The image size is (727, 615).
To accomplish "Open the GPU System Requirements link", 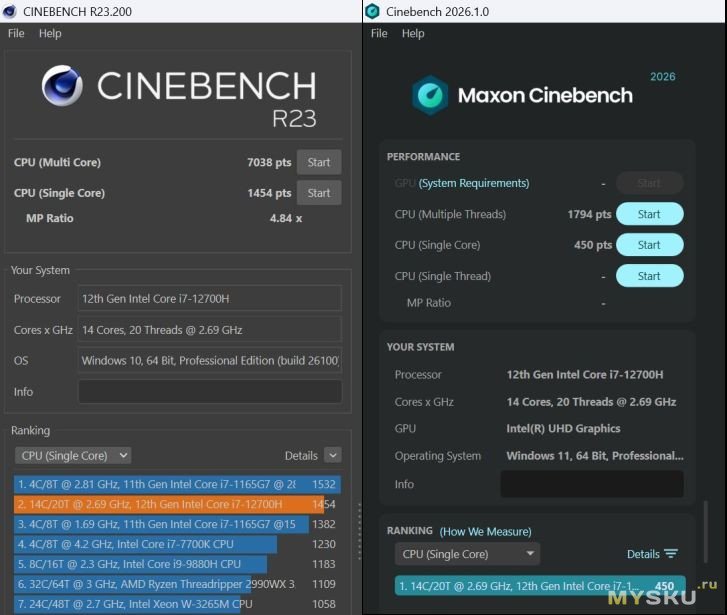I will pos(474,183).
